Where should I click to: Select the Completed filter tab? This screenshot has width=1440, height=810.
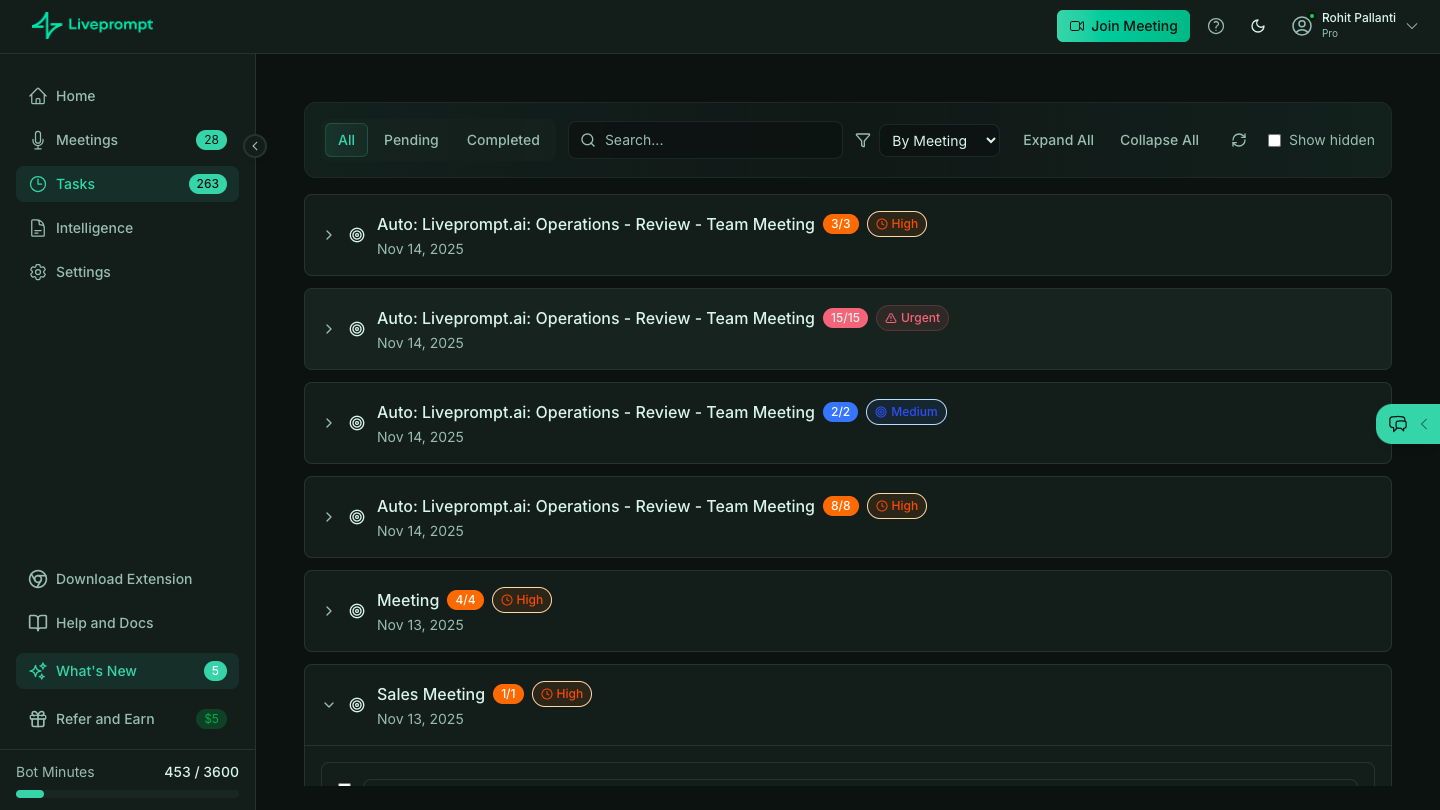point(503,140)
